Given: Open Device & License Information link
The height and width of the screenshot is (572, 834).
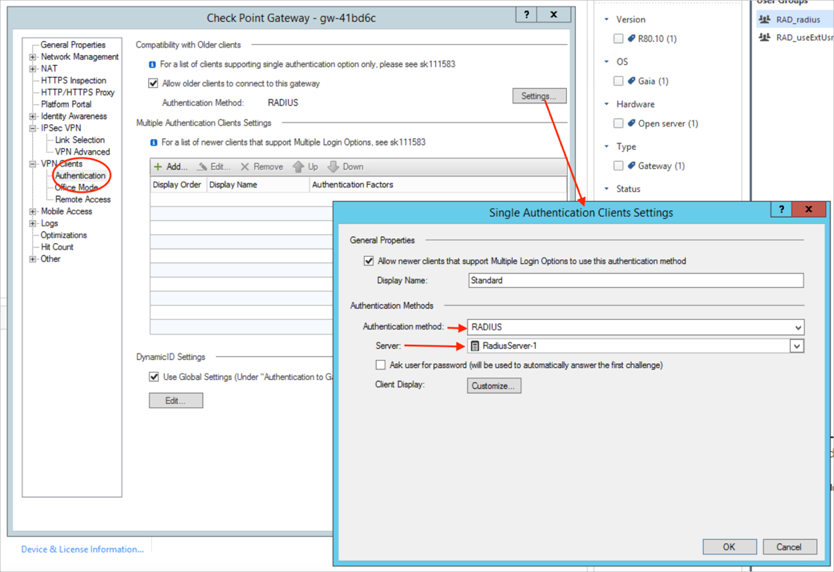Looking at the screenshot, I should 82,549.
